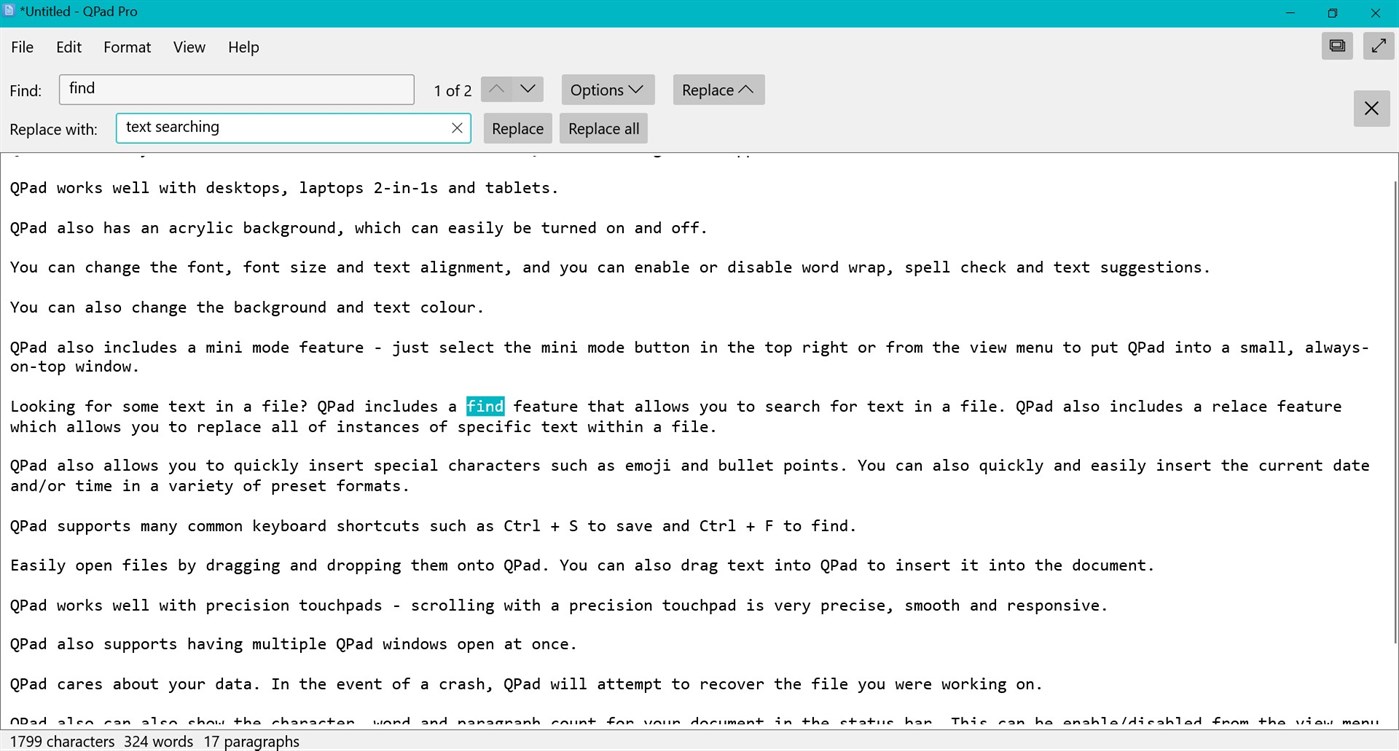Click the vertical scrollbar thumb
Image resolution: width=1399 pixels, height=751 pixels.
tap(1394, 412)
